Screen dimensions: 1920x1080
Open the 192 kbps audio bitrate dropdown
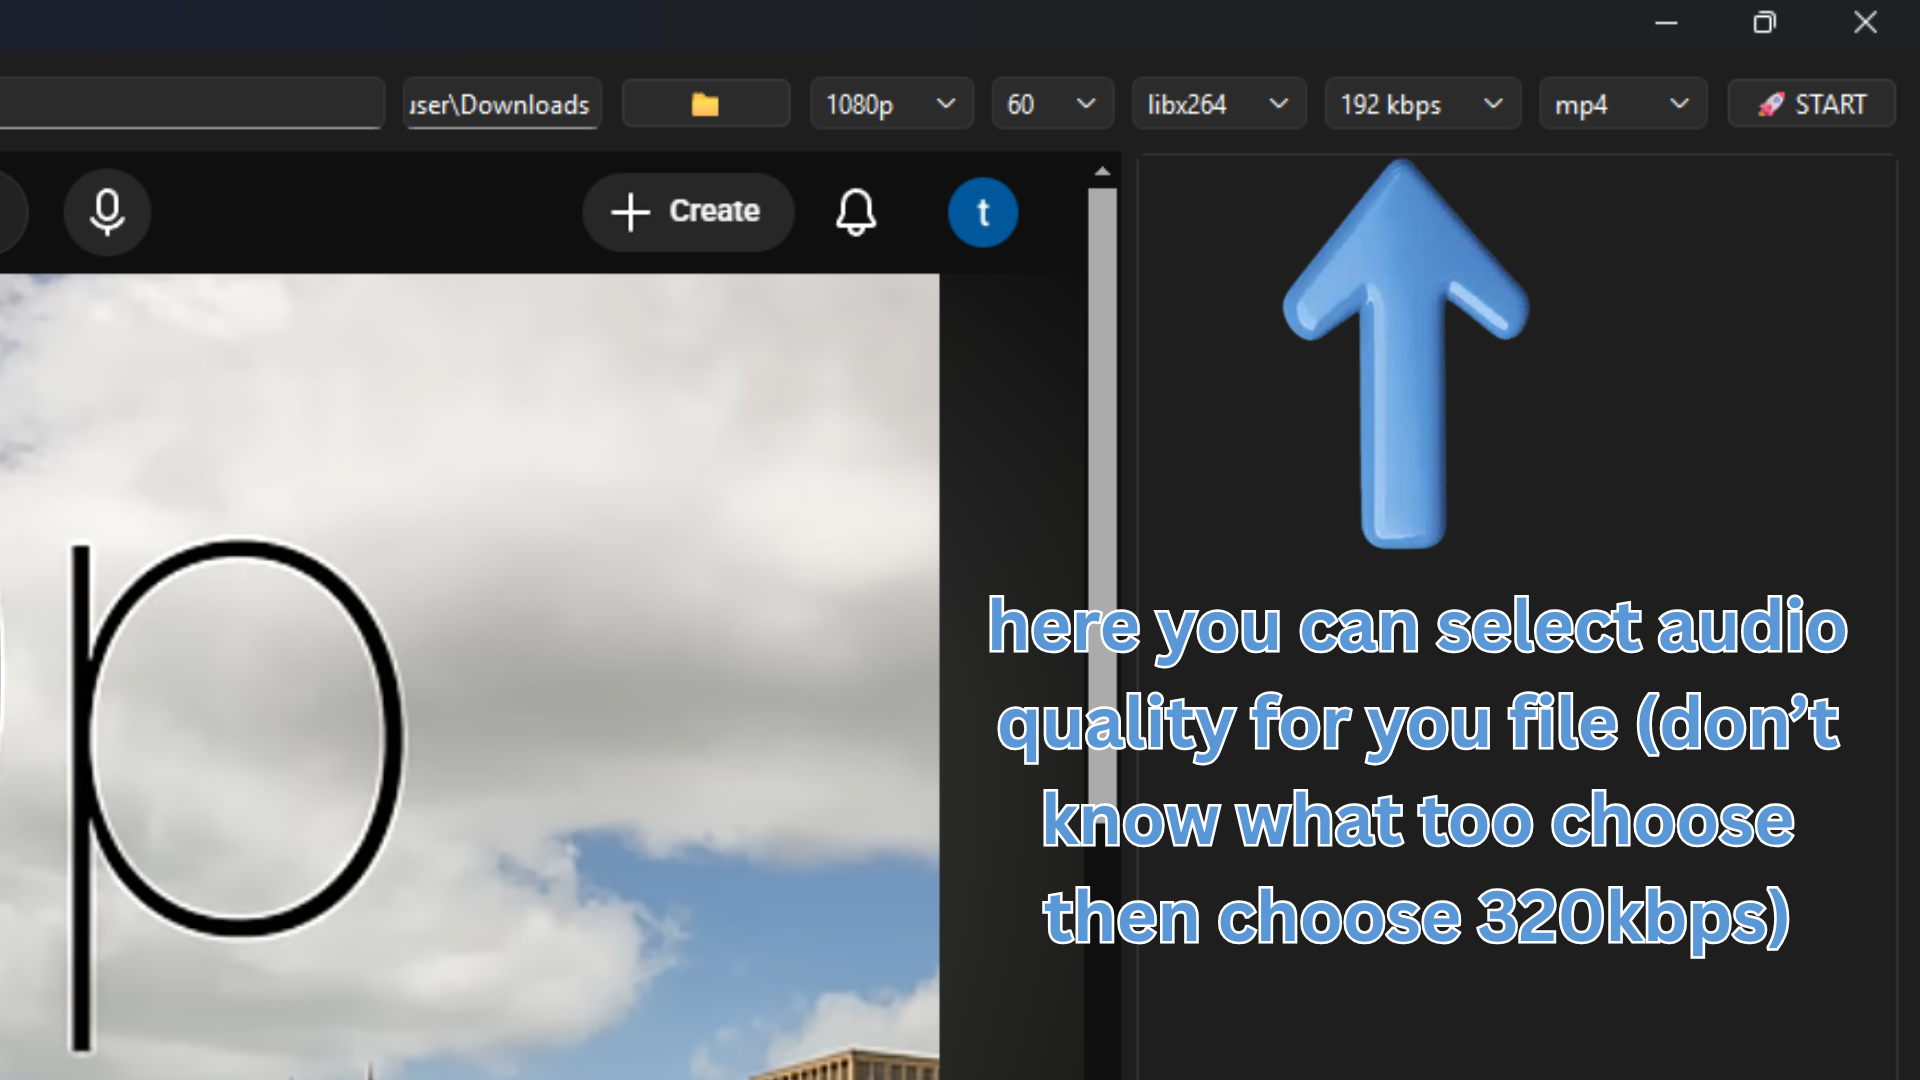coord(1422,103)
